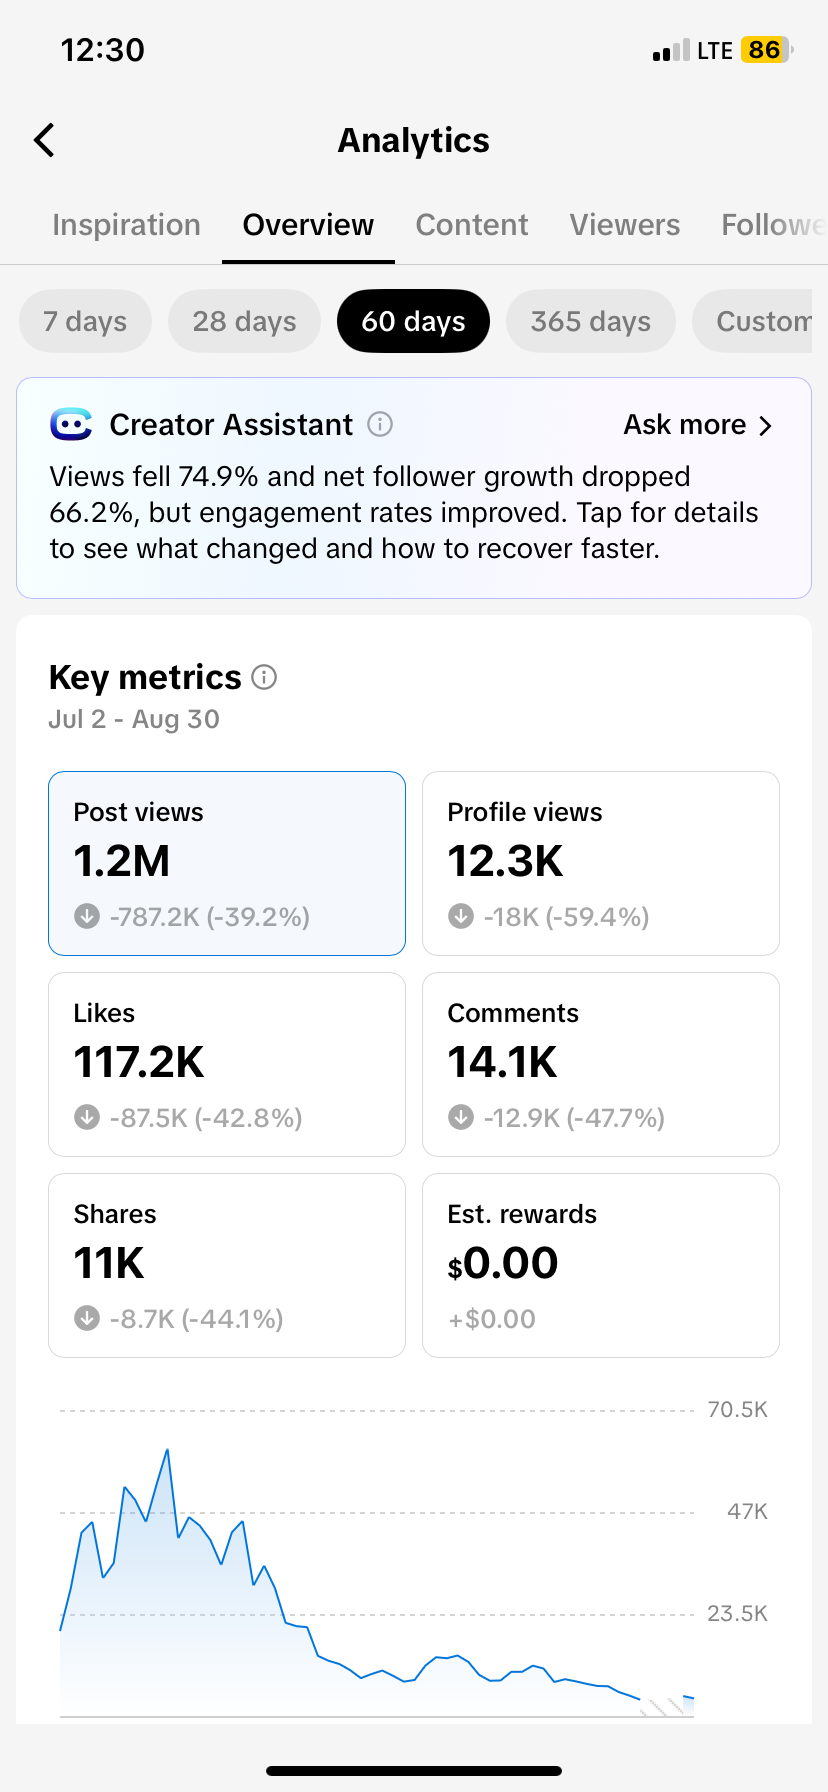Select the 7 days range

tap(85, 321)
